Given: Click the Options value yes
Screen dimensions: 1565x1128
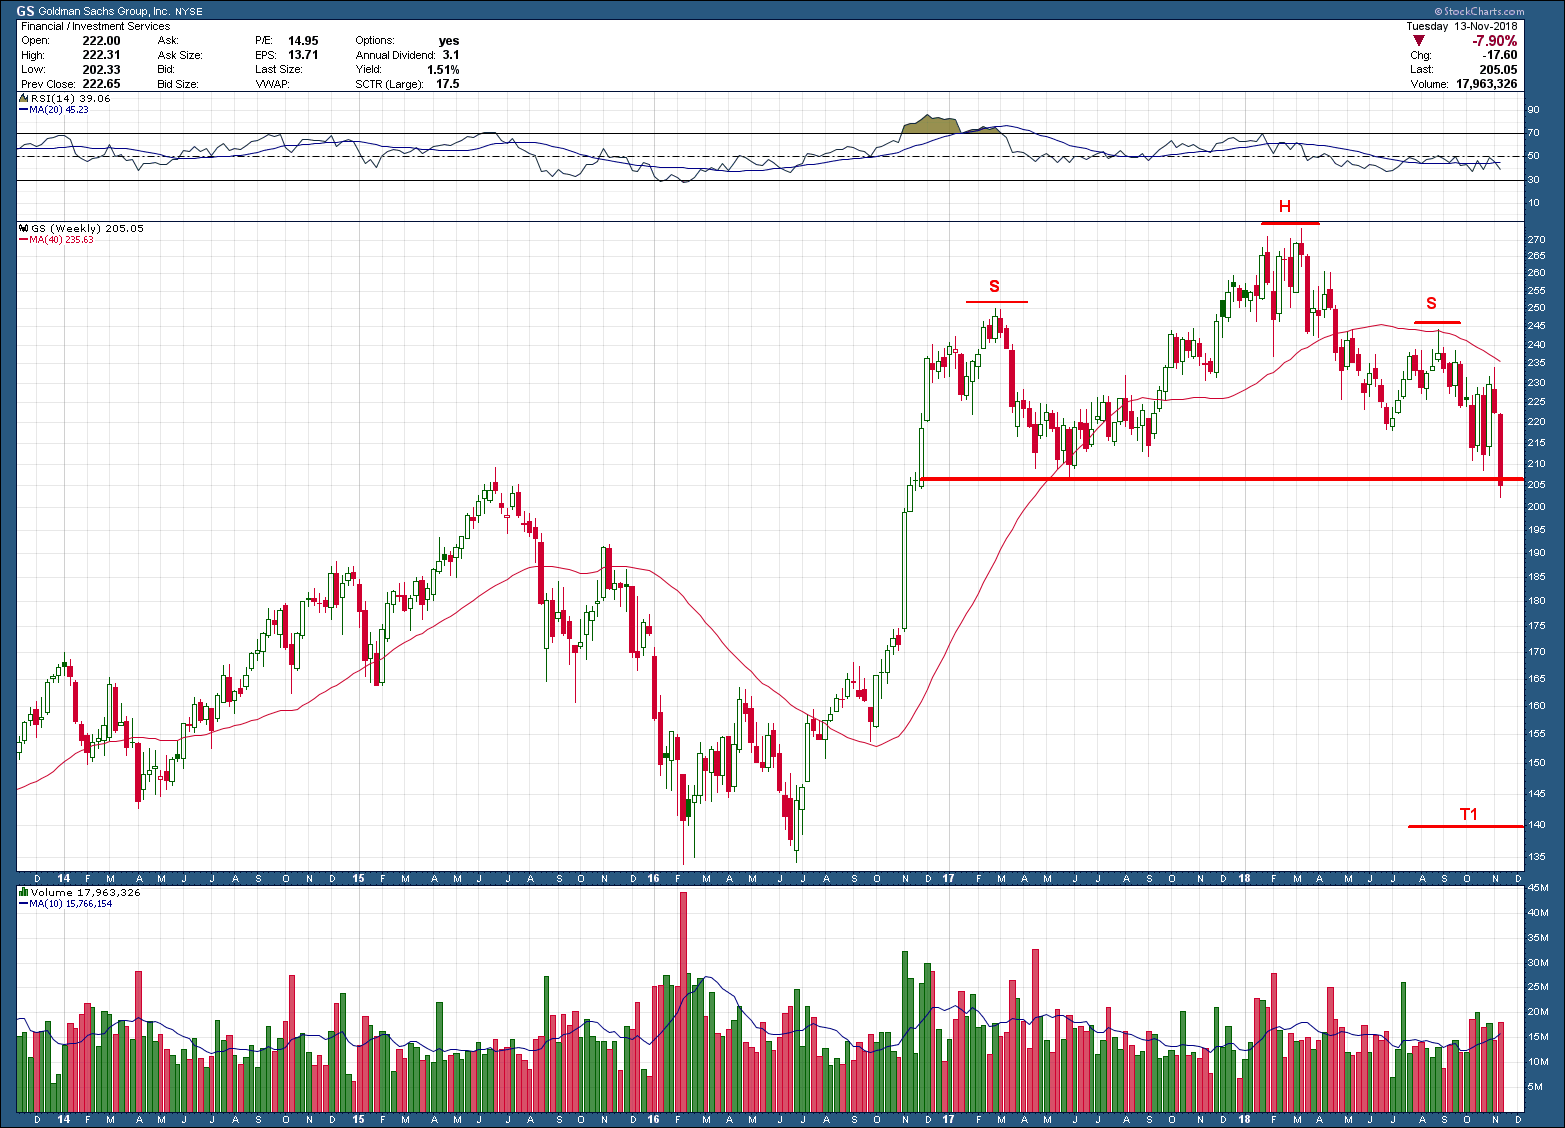Looking at the screenshot, I should point(449,41).
